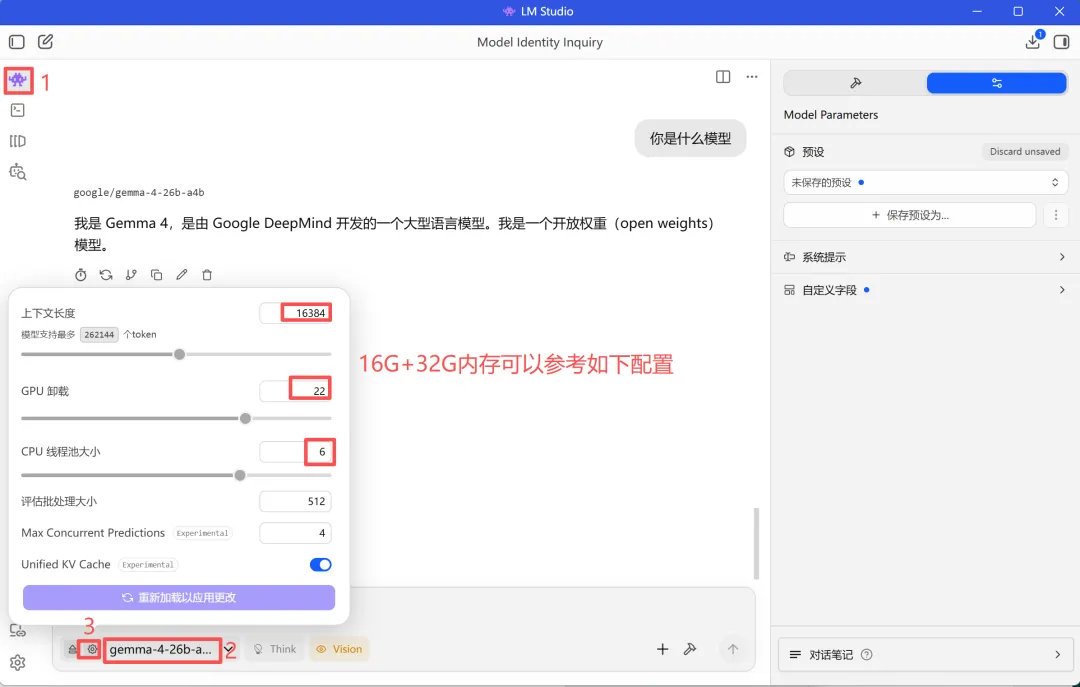
Task: Toggle the Think reasoning button
Action: [275, 649]
